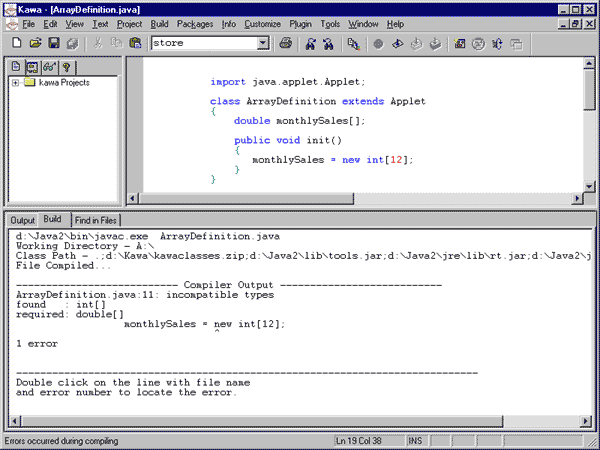This screenshot has width=600, height=450.
Task: Open the Build menu
Action: (x=159, y=24)
